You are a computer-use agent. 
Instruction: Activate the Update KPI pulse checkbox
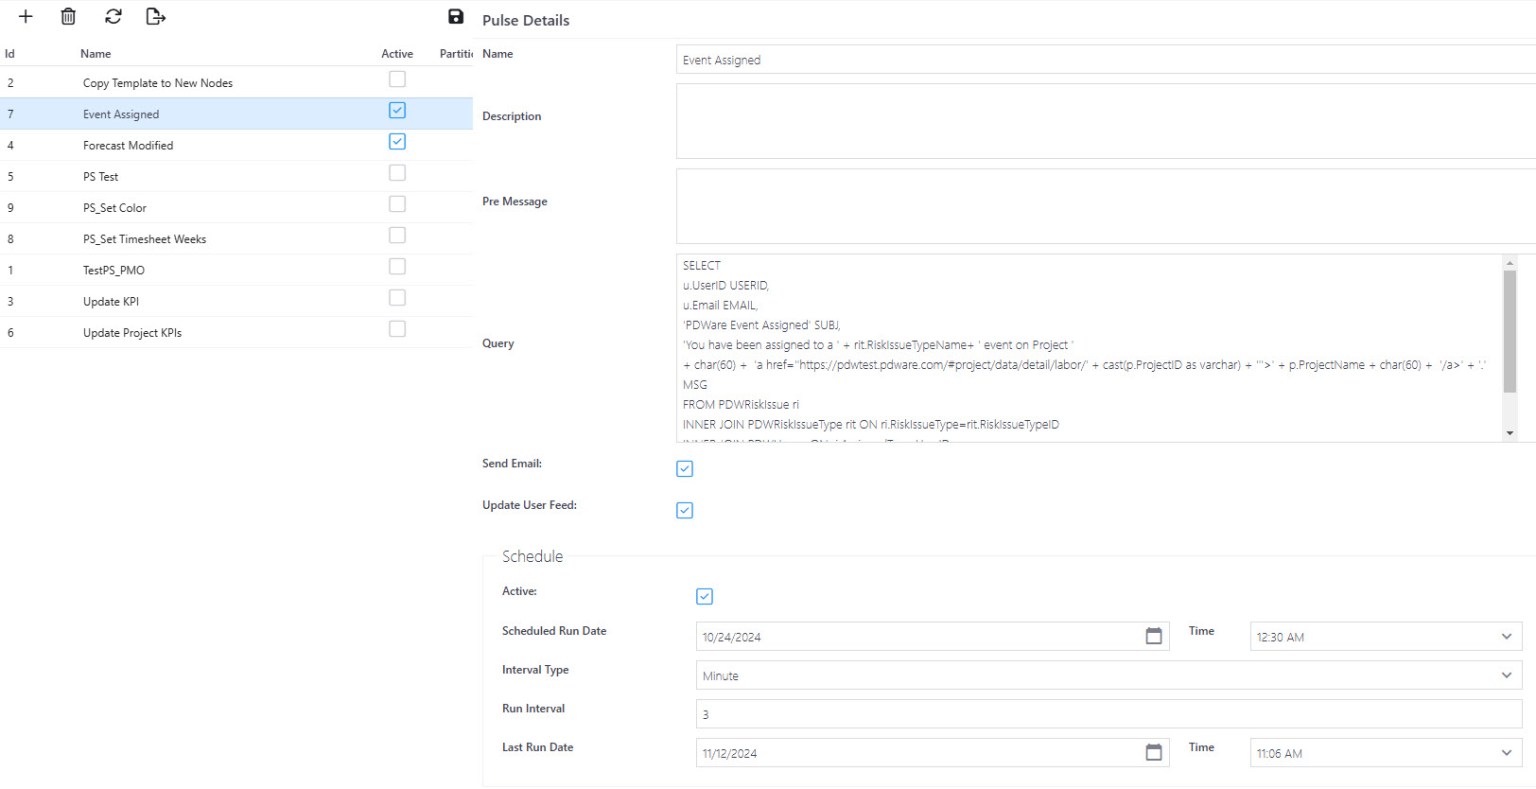pos(396,297)
